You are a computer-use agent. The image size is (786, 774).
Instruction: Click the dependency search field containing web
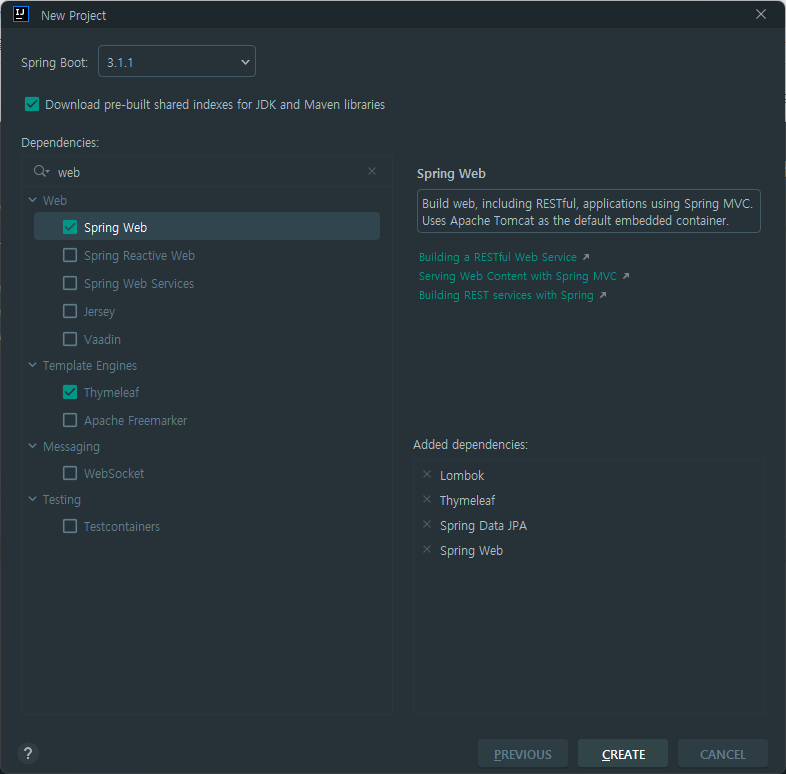207,172
